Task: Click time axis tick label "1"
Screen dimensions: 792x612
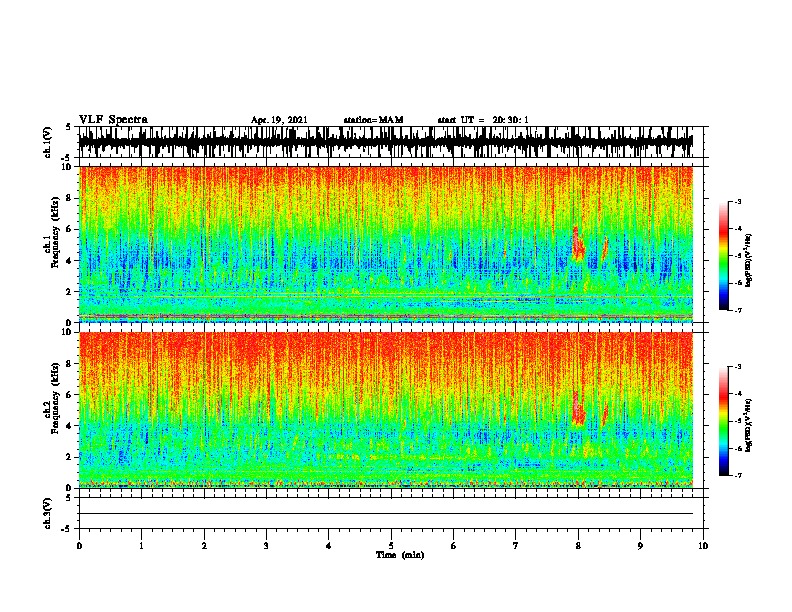Action: [x=141, y=546]
